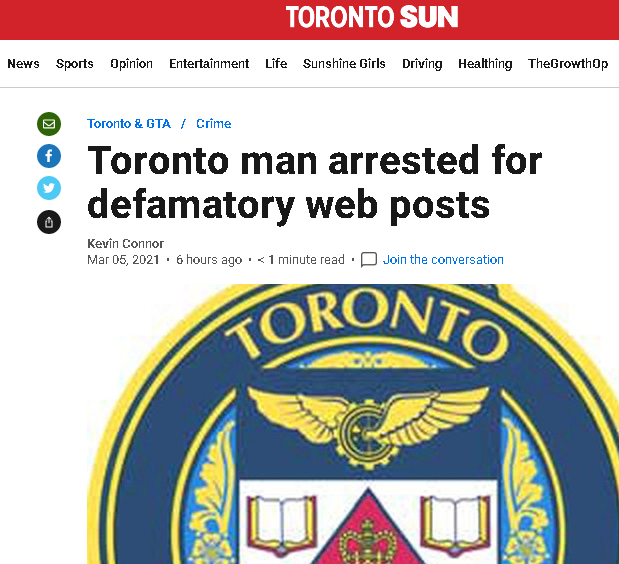Go to Healthing link
This screenshot has height=564, width=619.
(485, 64)
